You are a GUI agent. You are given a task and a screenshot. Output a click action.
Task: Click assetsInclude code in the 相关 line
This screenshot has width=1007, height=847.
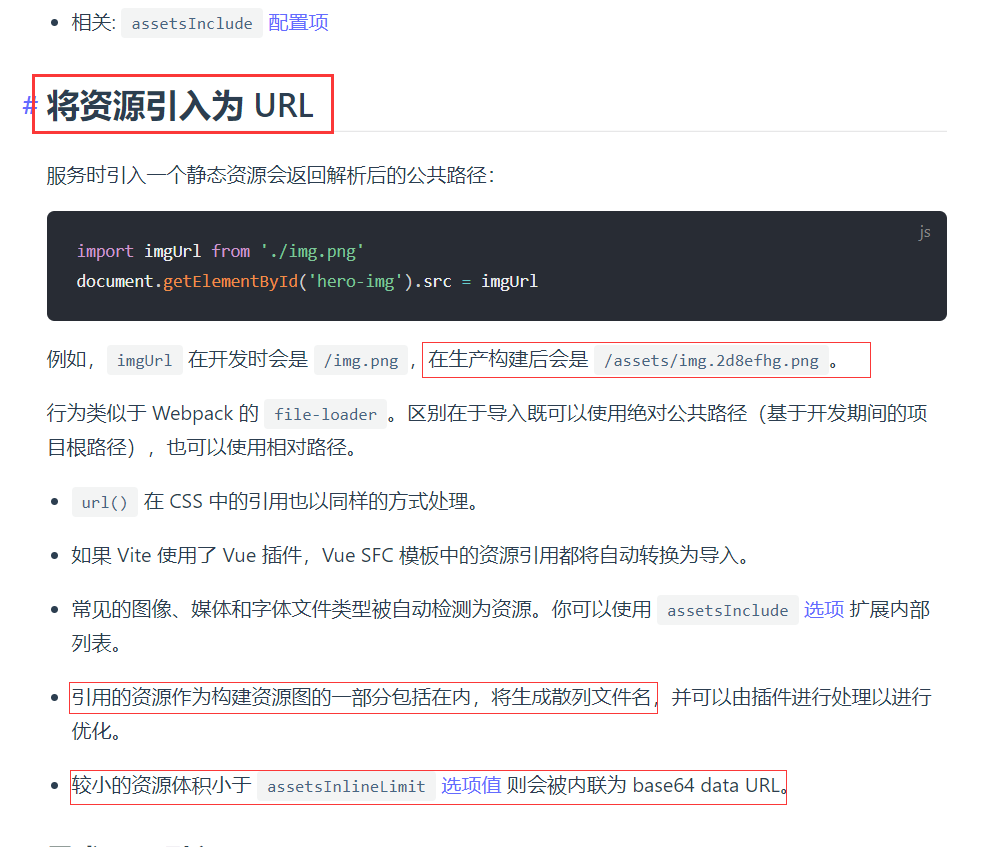coord(192,23)
